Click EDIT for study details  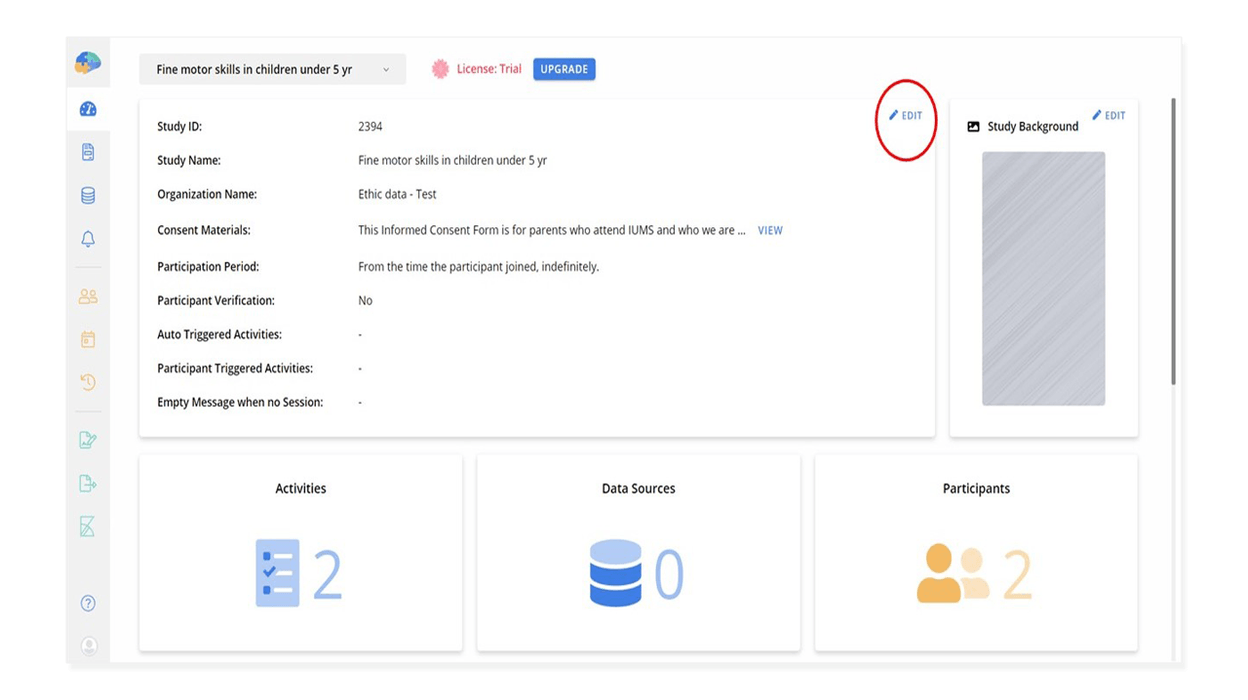coord(906,116)
